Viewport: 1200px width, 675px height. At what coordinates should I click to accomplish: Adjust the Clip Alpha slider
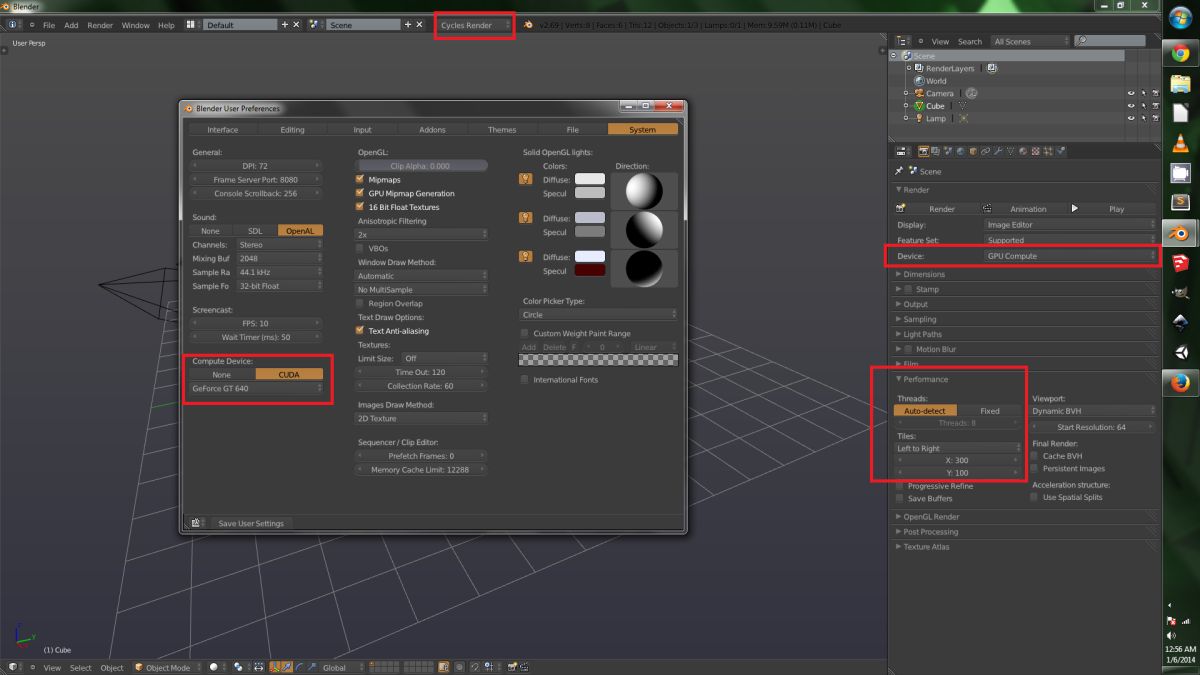click(422, 166)
